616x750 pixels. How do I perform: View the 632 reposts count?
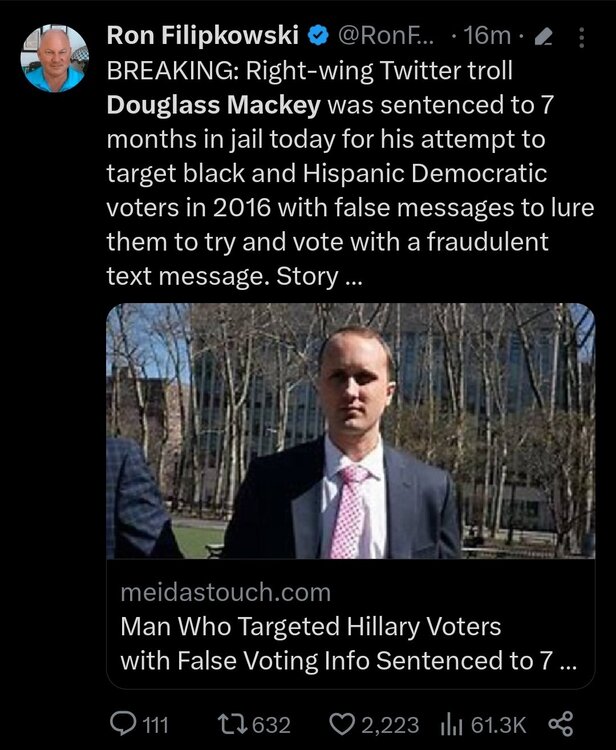271,725
